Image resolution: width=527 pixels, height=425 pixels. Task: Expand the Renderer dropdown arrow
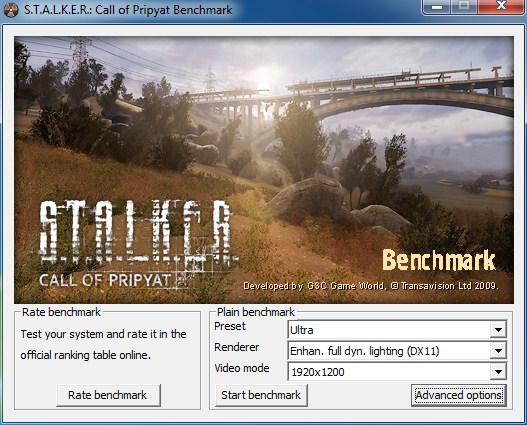498,351
